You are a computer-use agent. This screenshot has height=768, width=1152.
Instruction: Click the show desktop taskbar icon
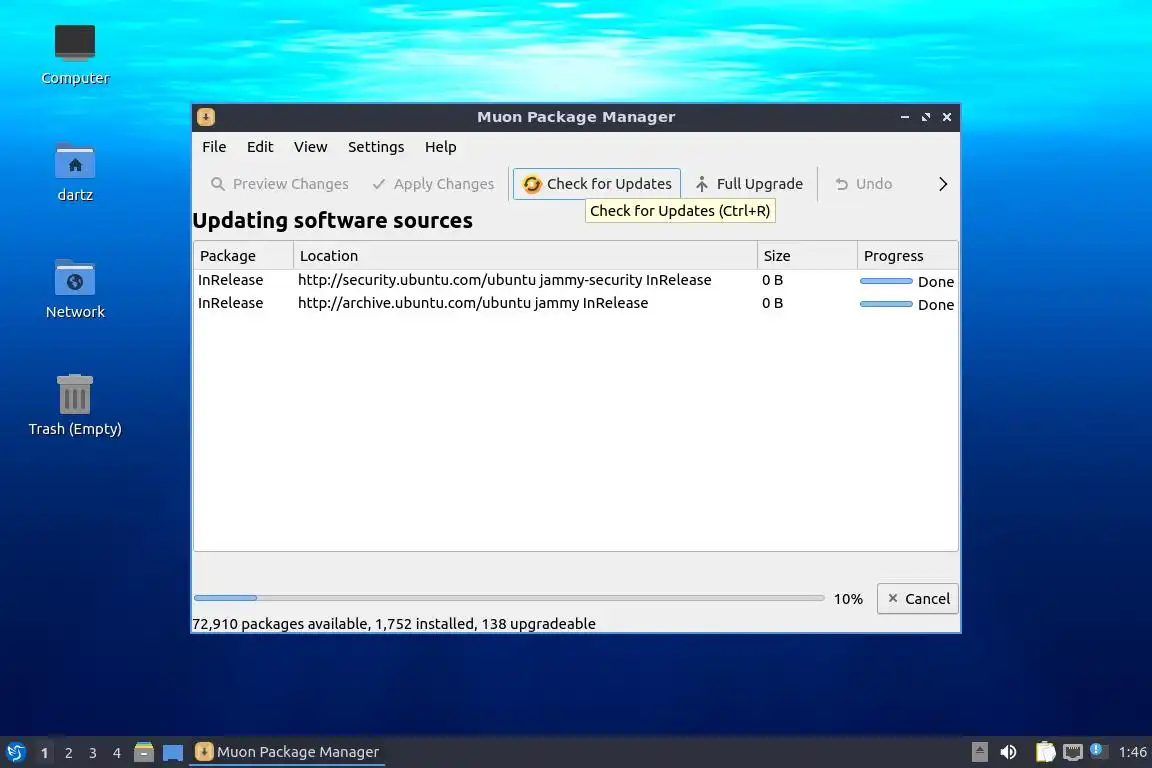point(173,752)
